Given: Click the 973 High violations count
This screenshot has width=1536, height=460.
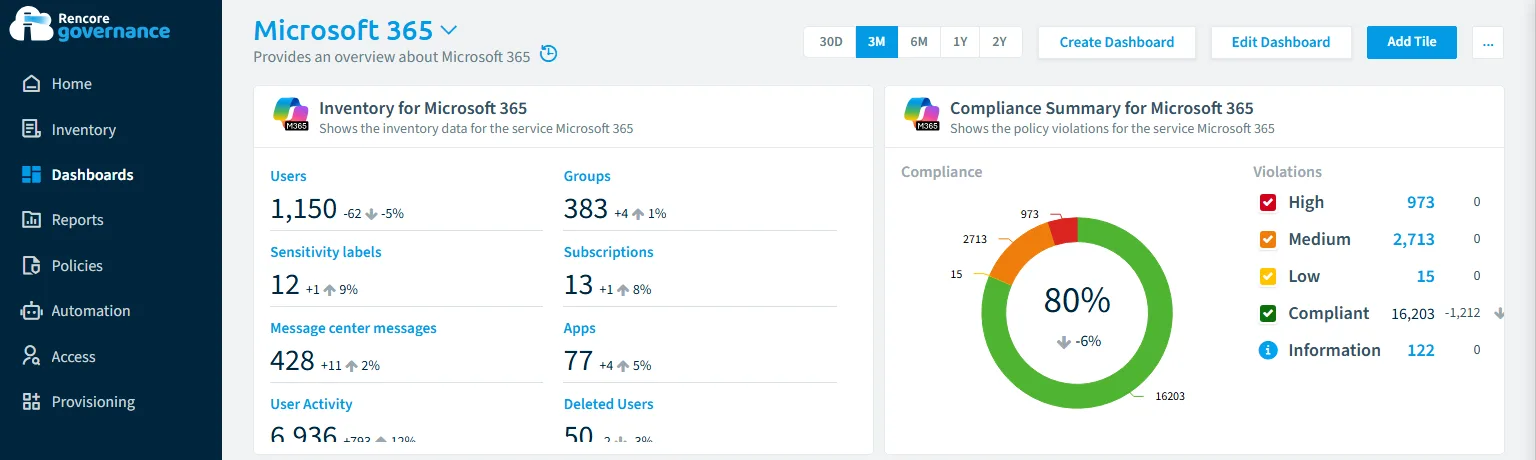Looking at the screenshot, I should click(x=1420, y=202).
